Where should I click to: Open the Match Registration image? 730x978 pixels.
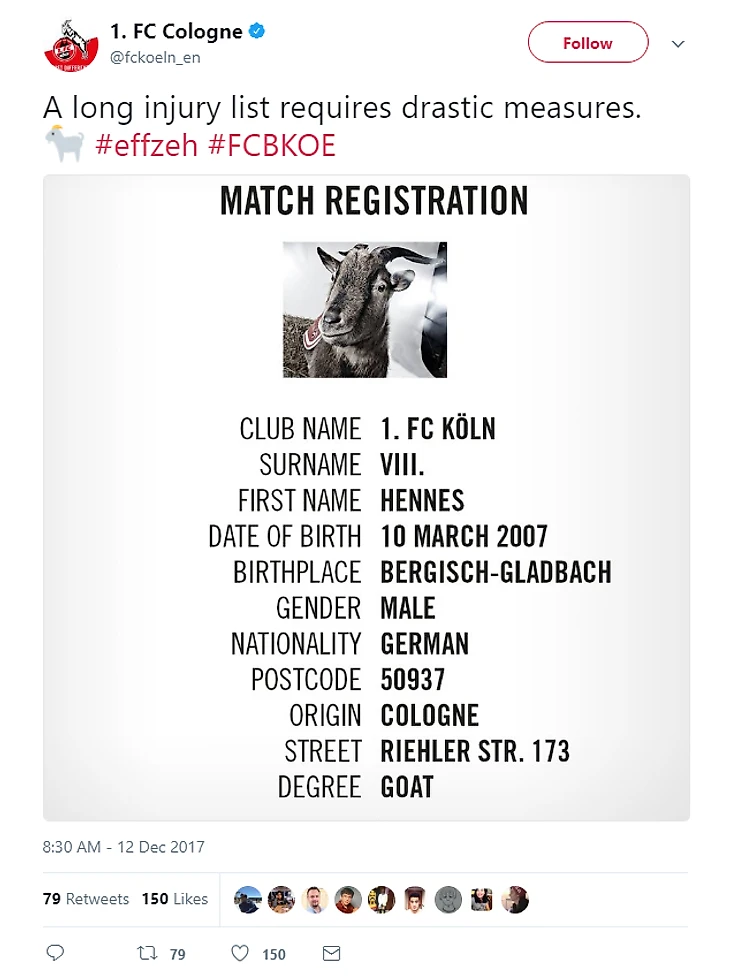point(366,600)
